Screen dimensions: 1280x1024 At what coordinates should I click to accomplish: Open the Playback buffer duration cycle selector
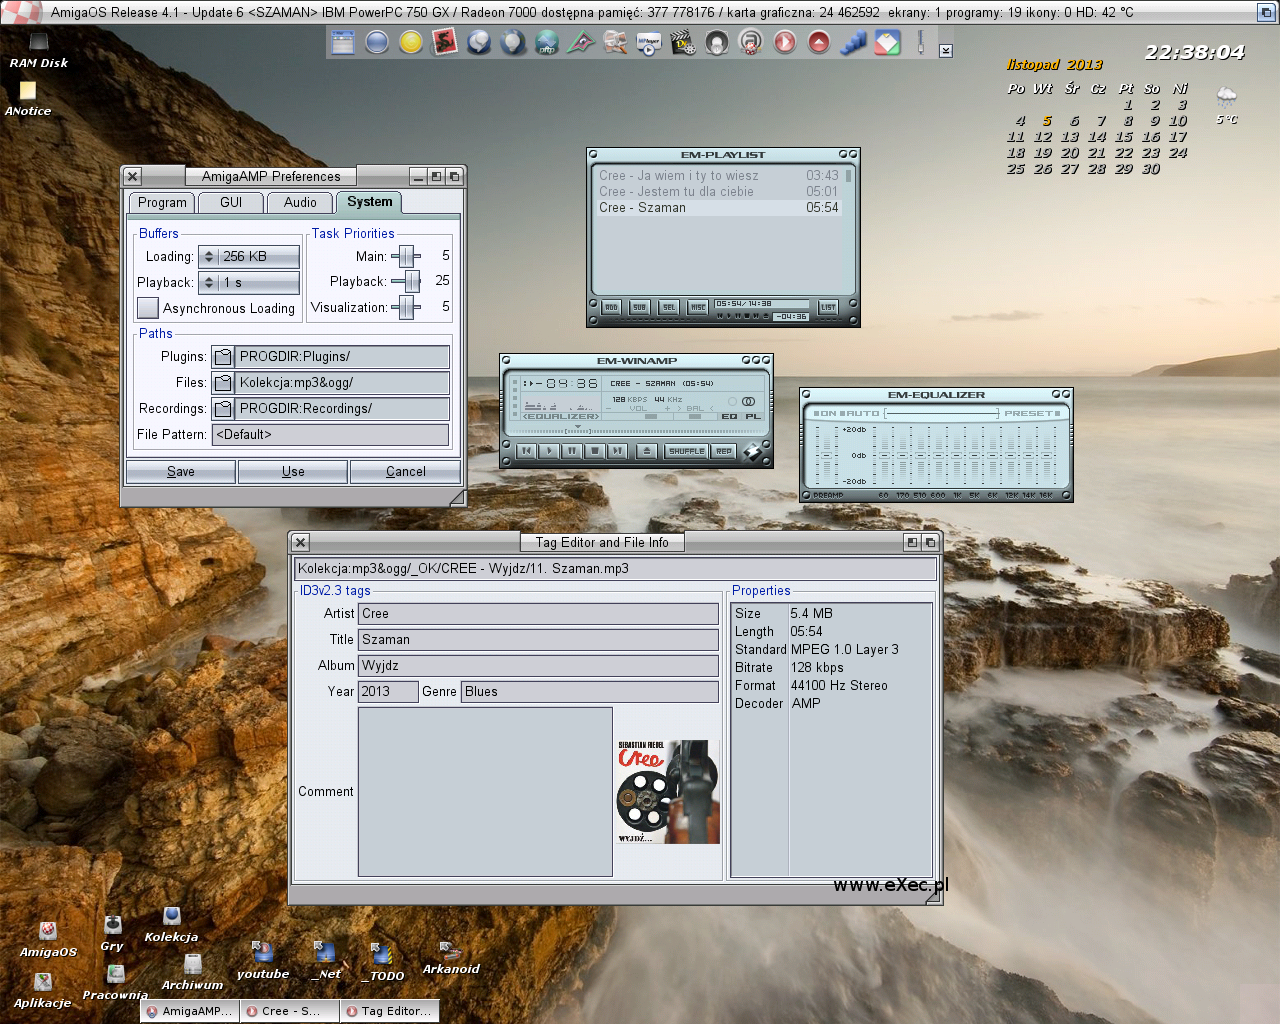249,283
